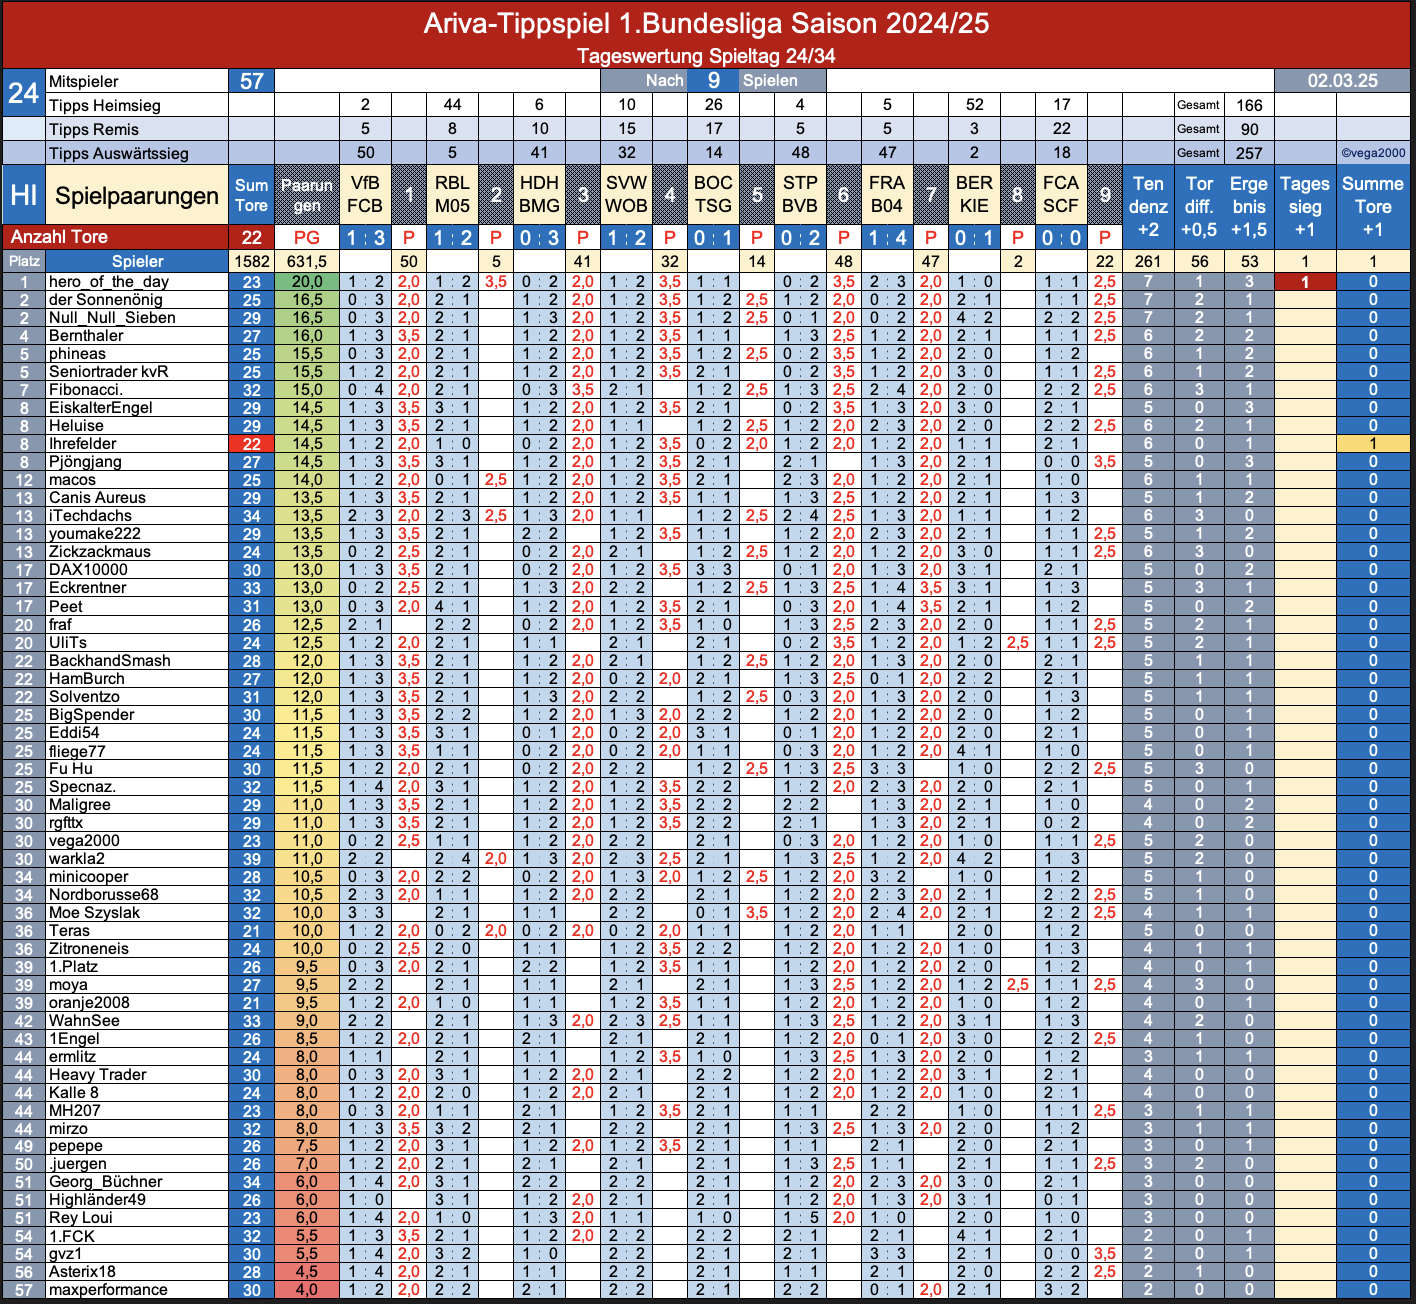Select player name 'Bernthaler'
Viewport: 1416px width, 1304px height.
tap(86, 336)
